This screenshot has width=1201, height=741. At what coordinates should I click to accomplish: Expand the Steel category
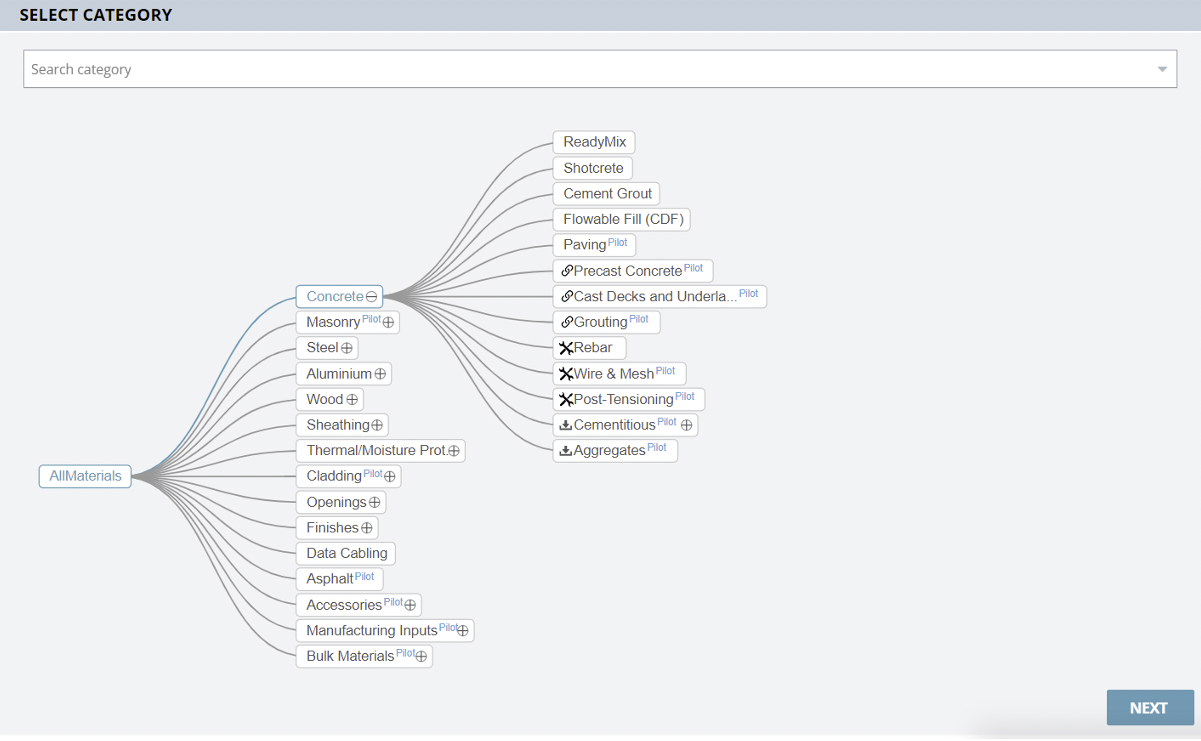point(347,348)
